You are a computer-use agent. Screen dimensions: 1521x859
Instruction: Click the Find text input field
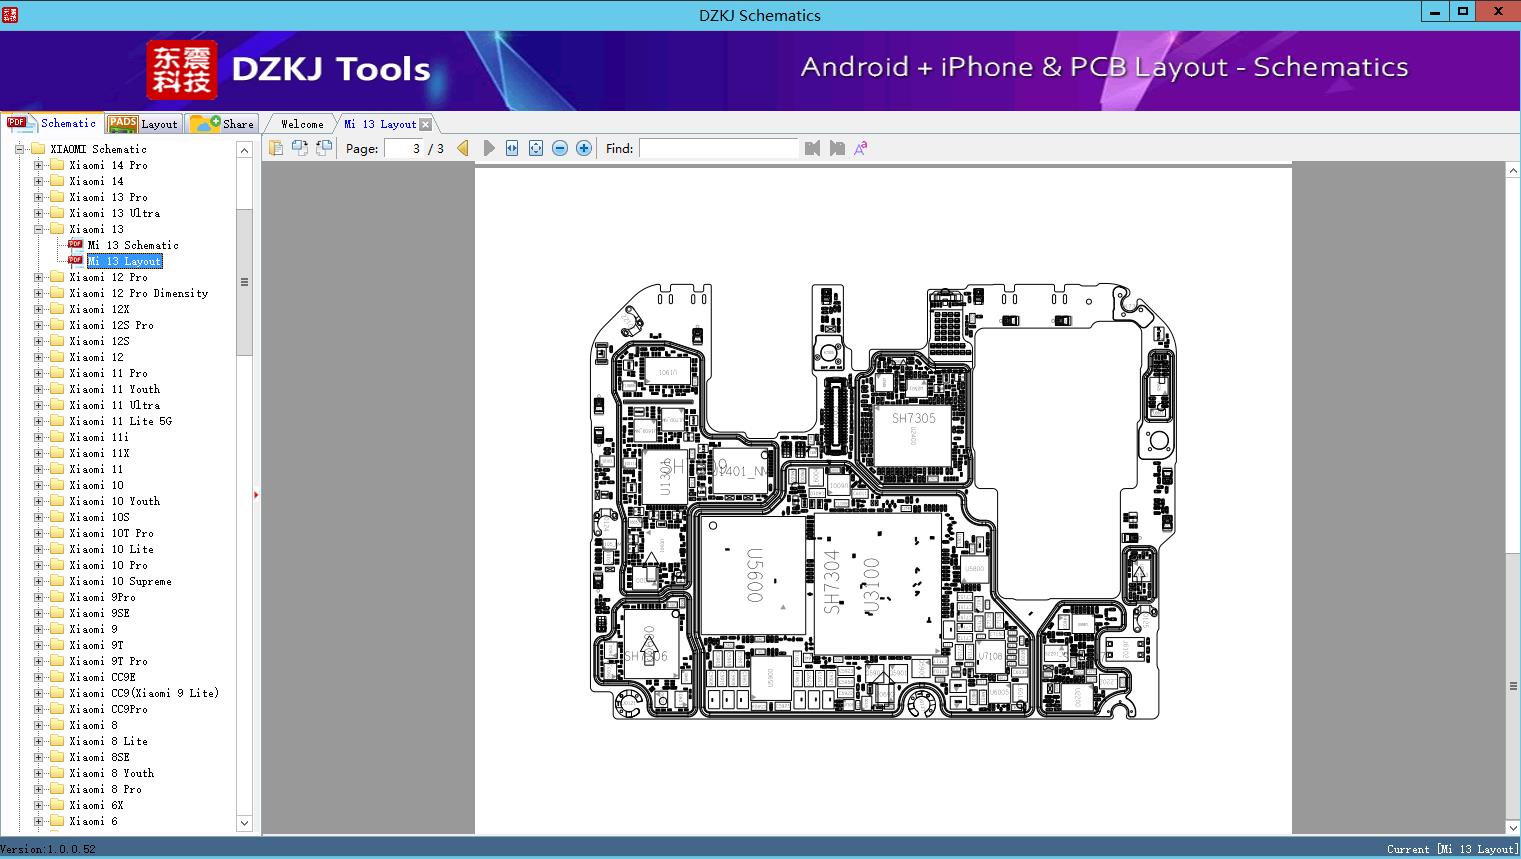[719, 148]
